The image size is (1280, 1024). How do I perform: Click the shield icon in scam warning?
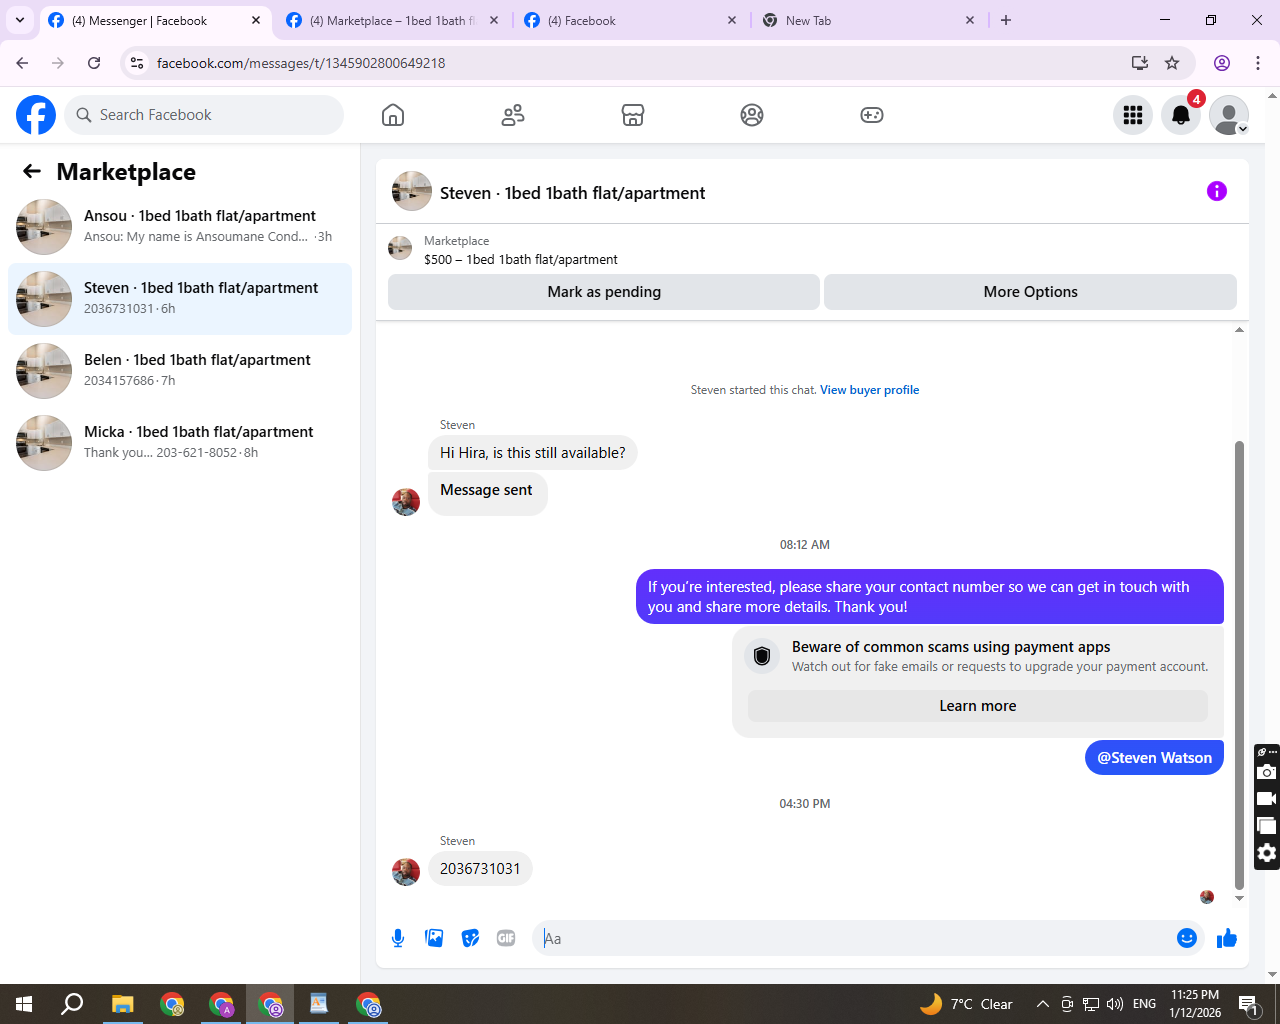point(762,656)
